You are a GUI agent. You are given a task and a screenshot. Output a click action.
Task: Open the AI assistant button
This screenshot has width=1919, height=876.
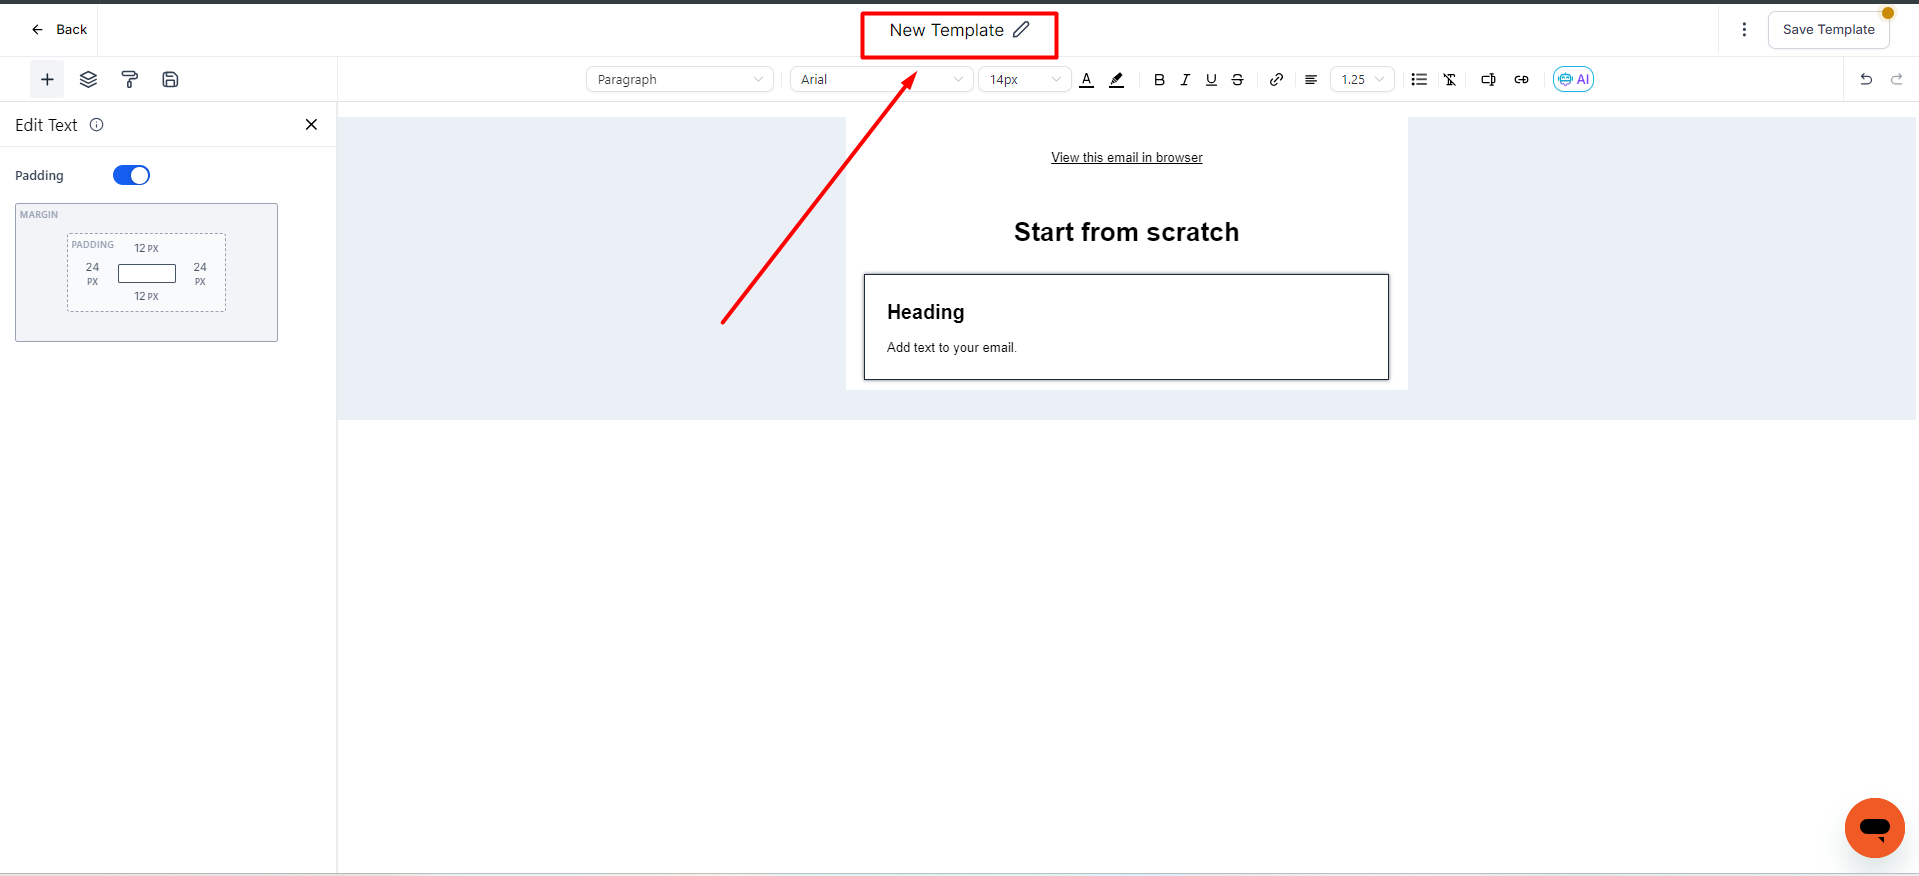(x=1573, y=80)
